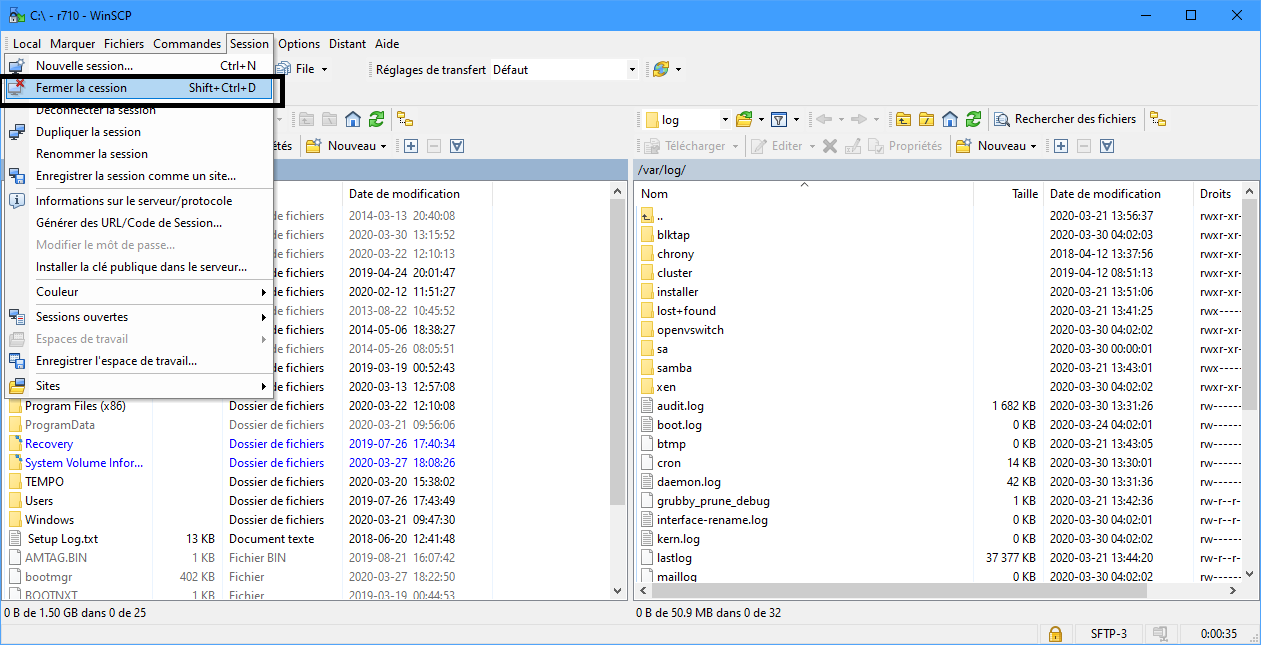Refresh the remote /var/log/ panel
Image resolution: width=1261 pixels, height=645 pixels.
[x=973, y=119]
